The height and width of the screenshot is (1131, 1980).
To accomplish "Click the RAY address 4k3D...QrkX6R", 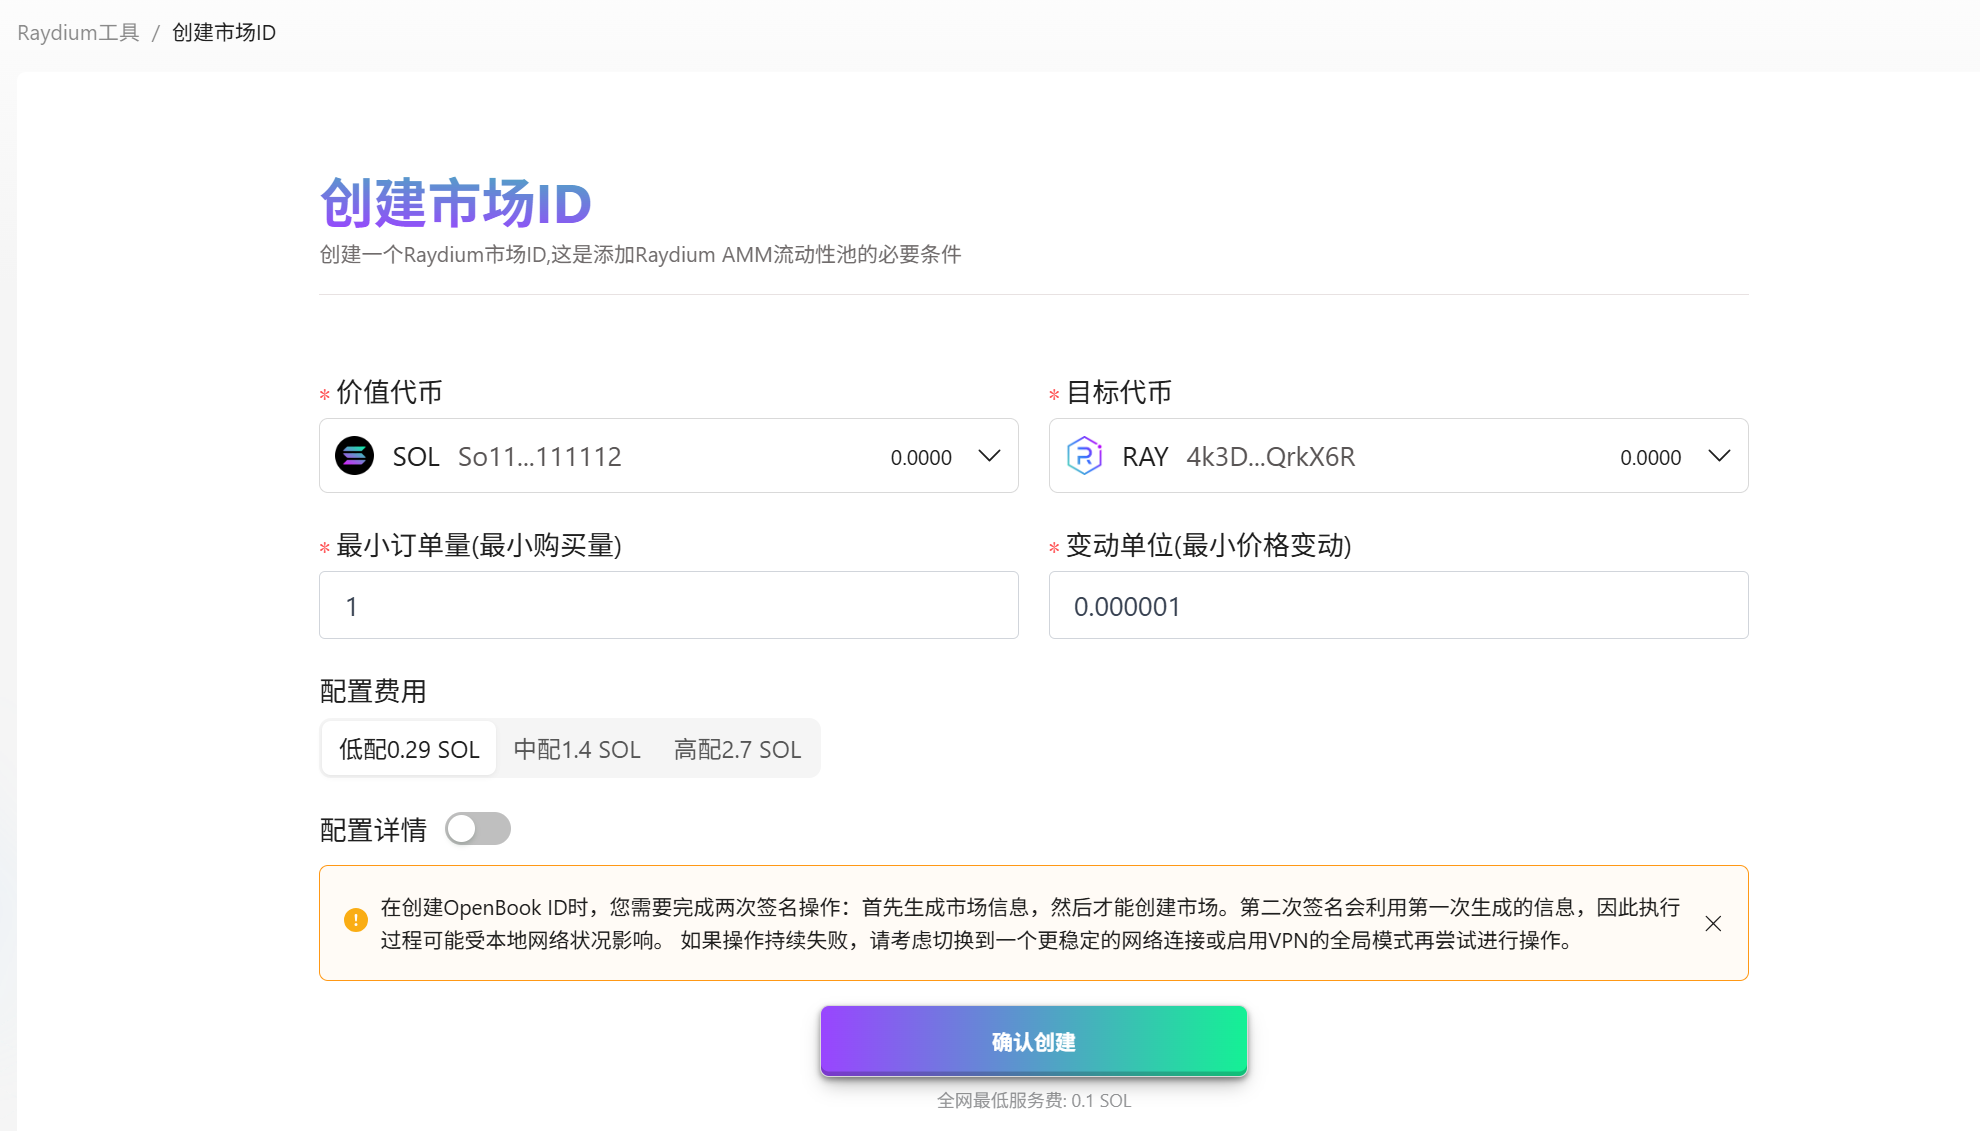I will tap(1270, 457).
